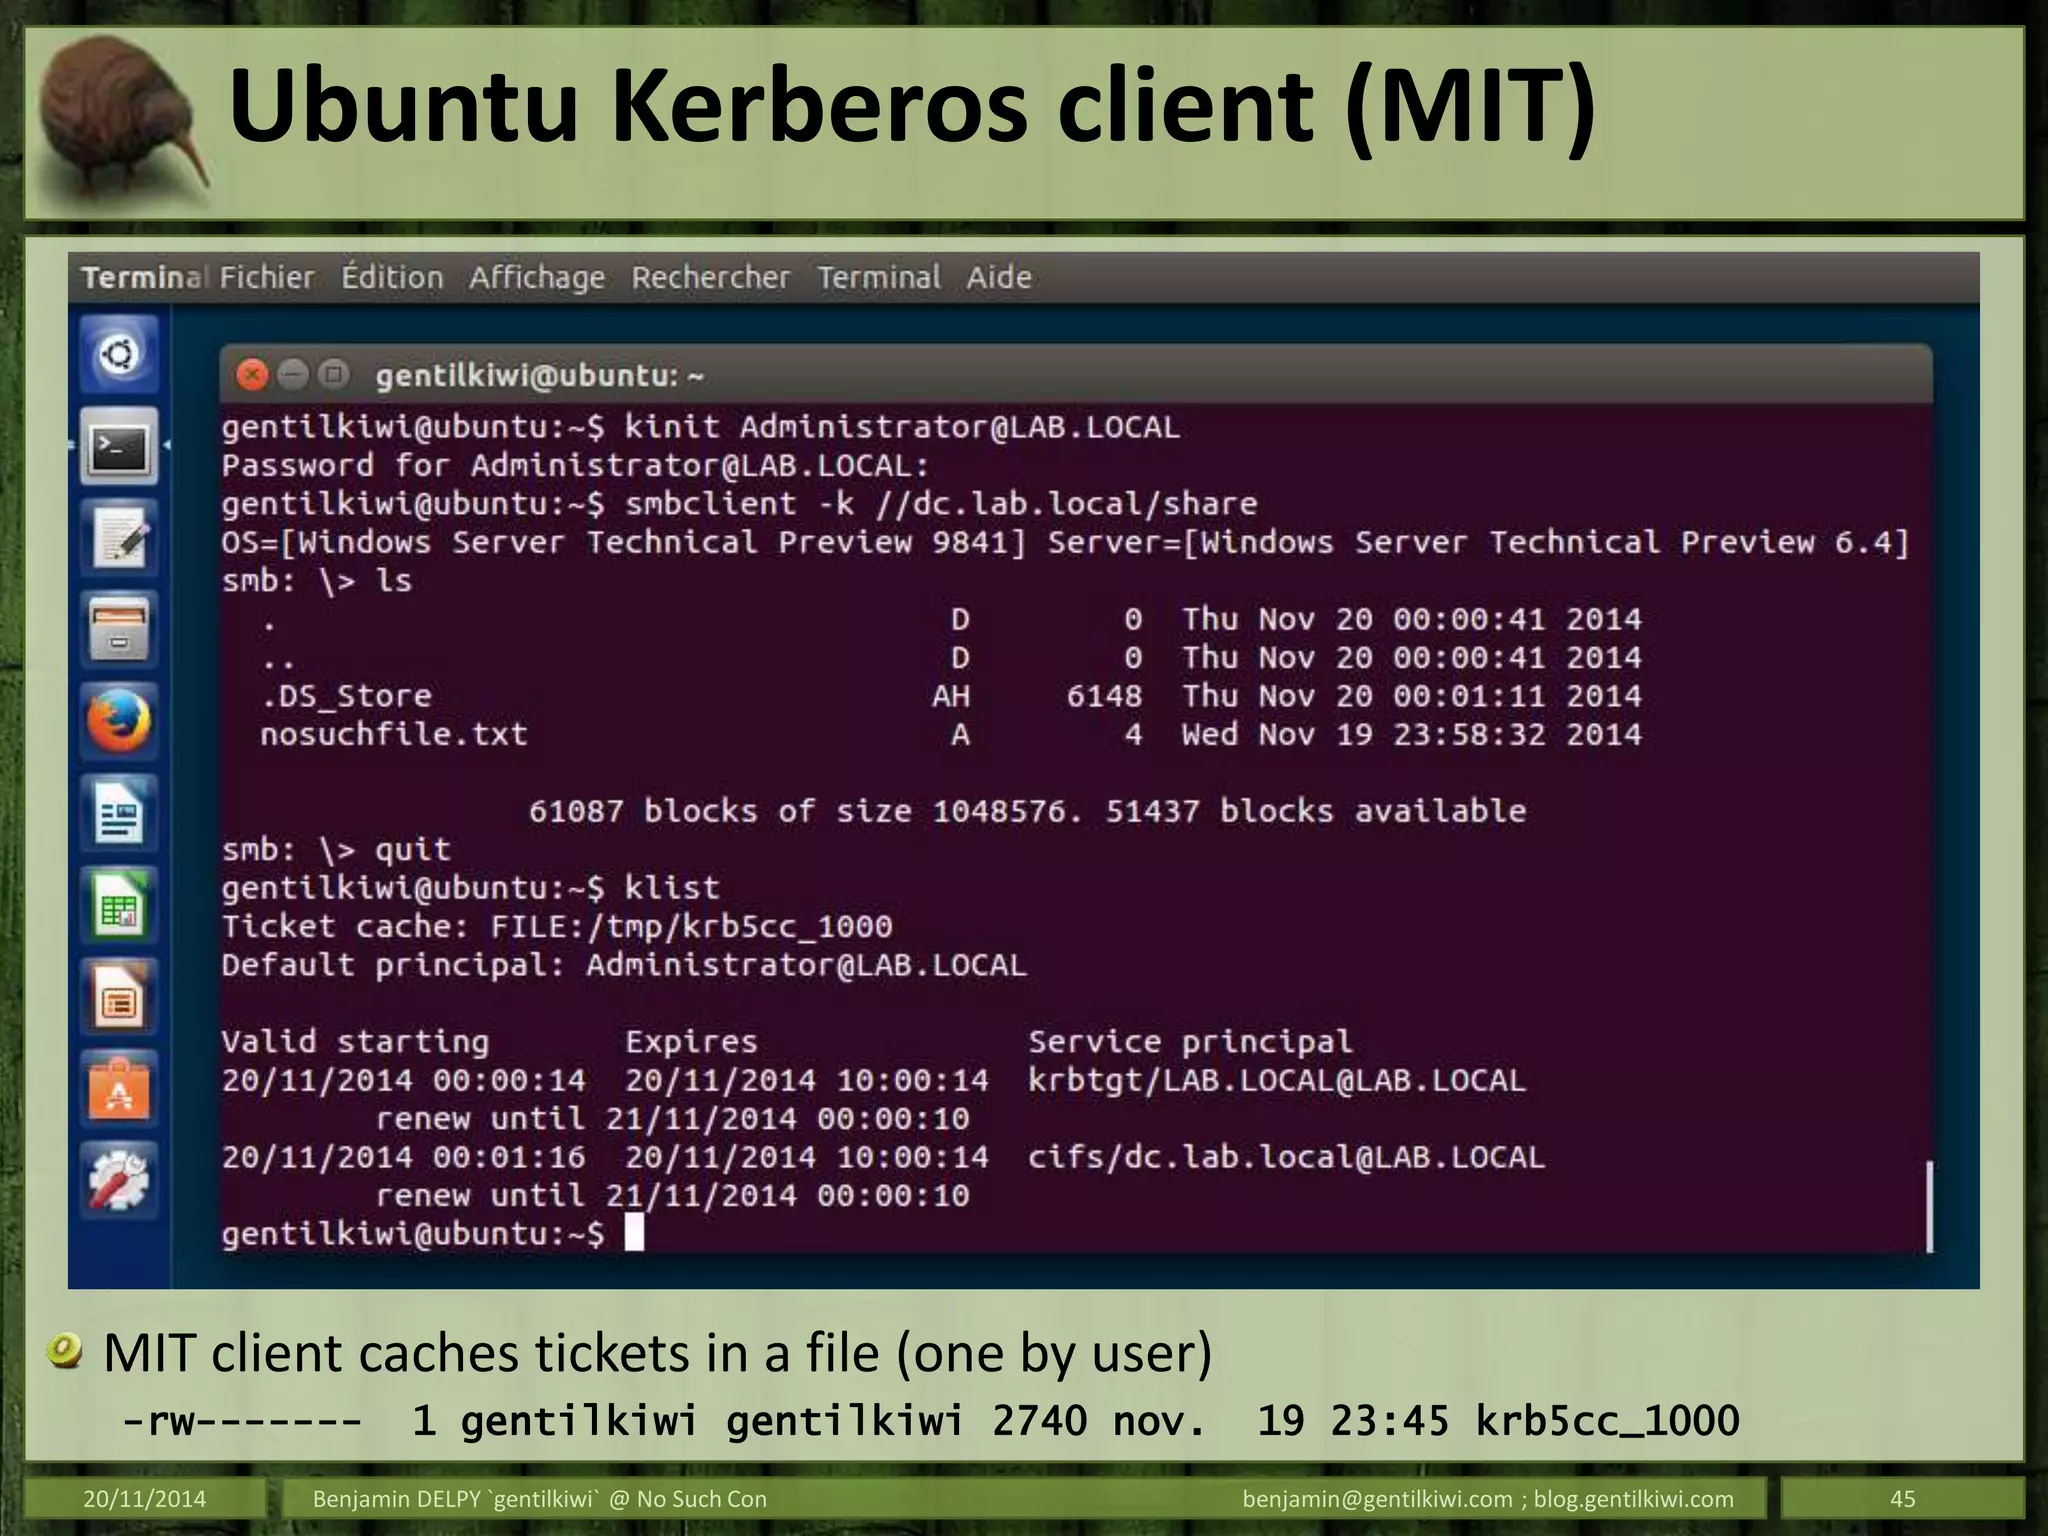2048x1536 pixels.
Task: Click the Default principal line
Action: tap(624, 965)
